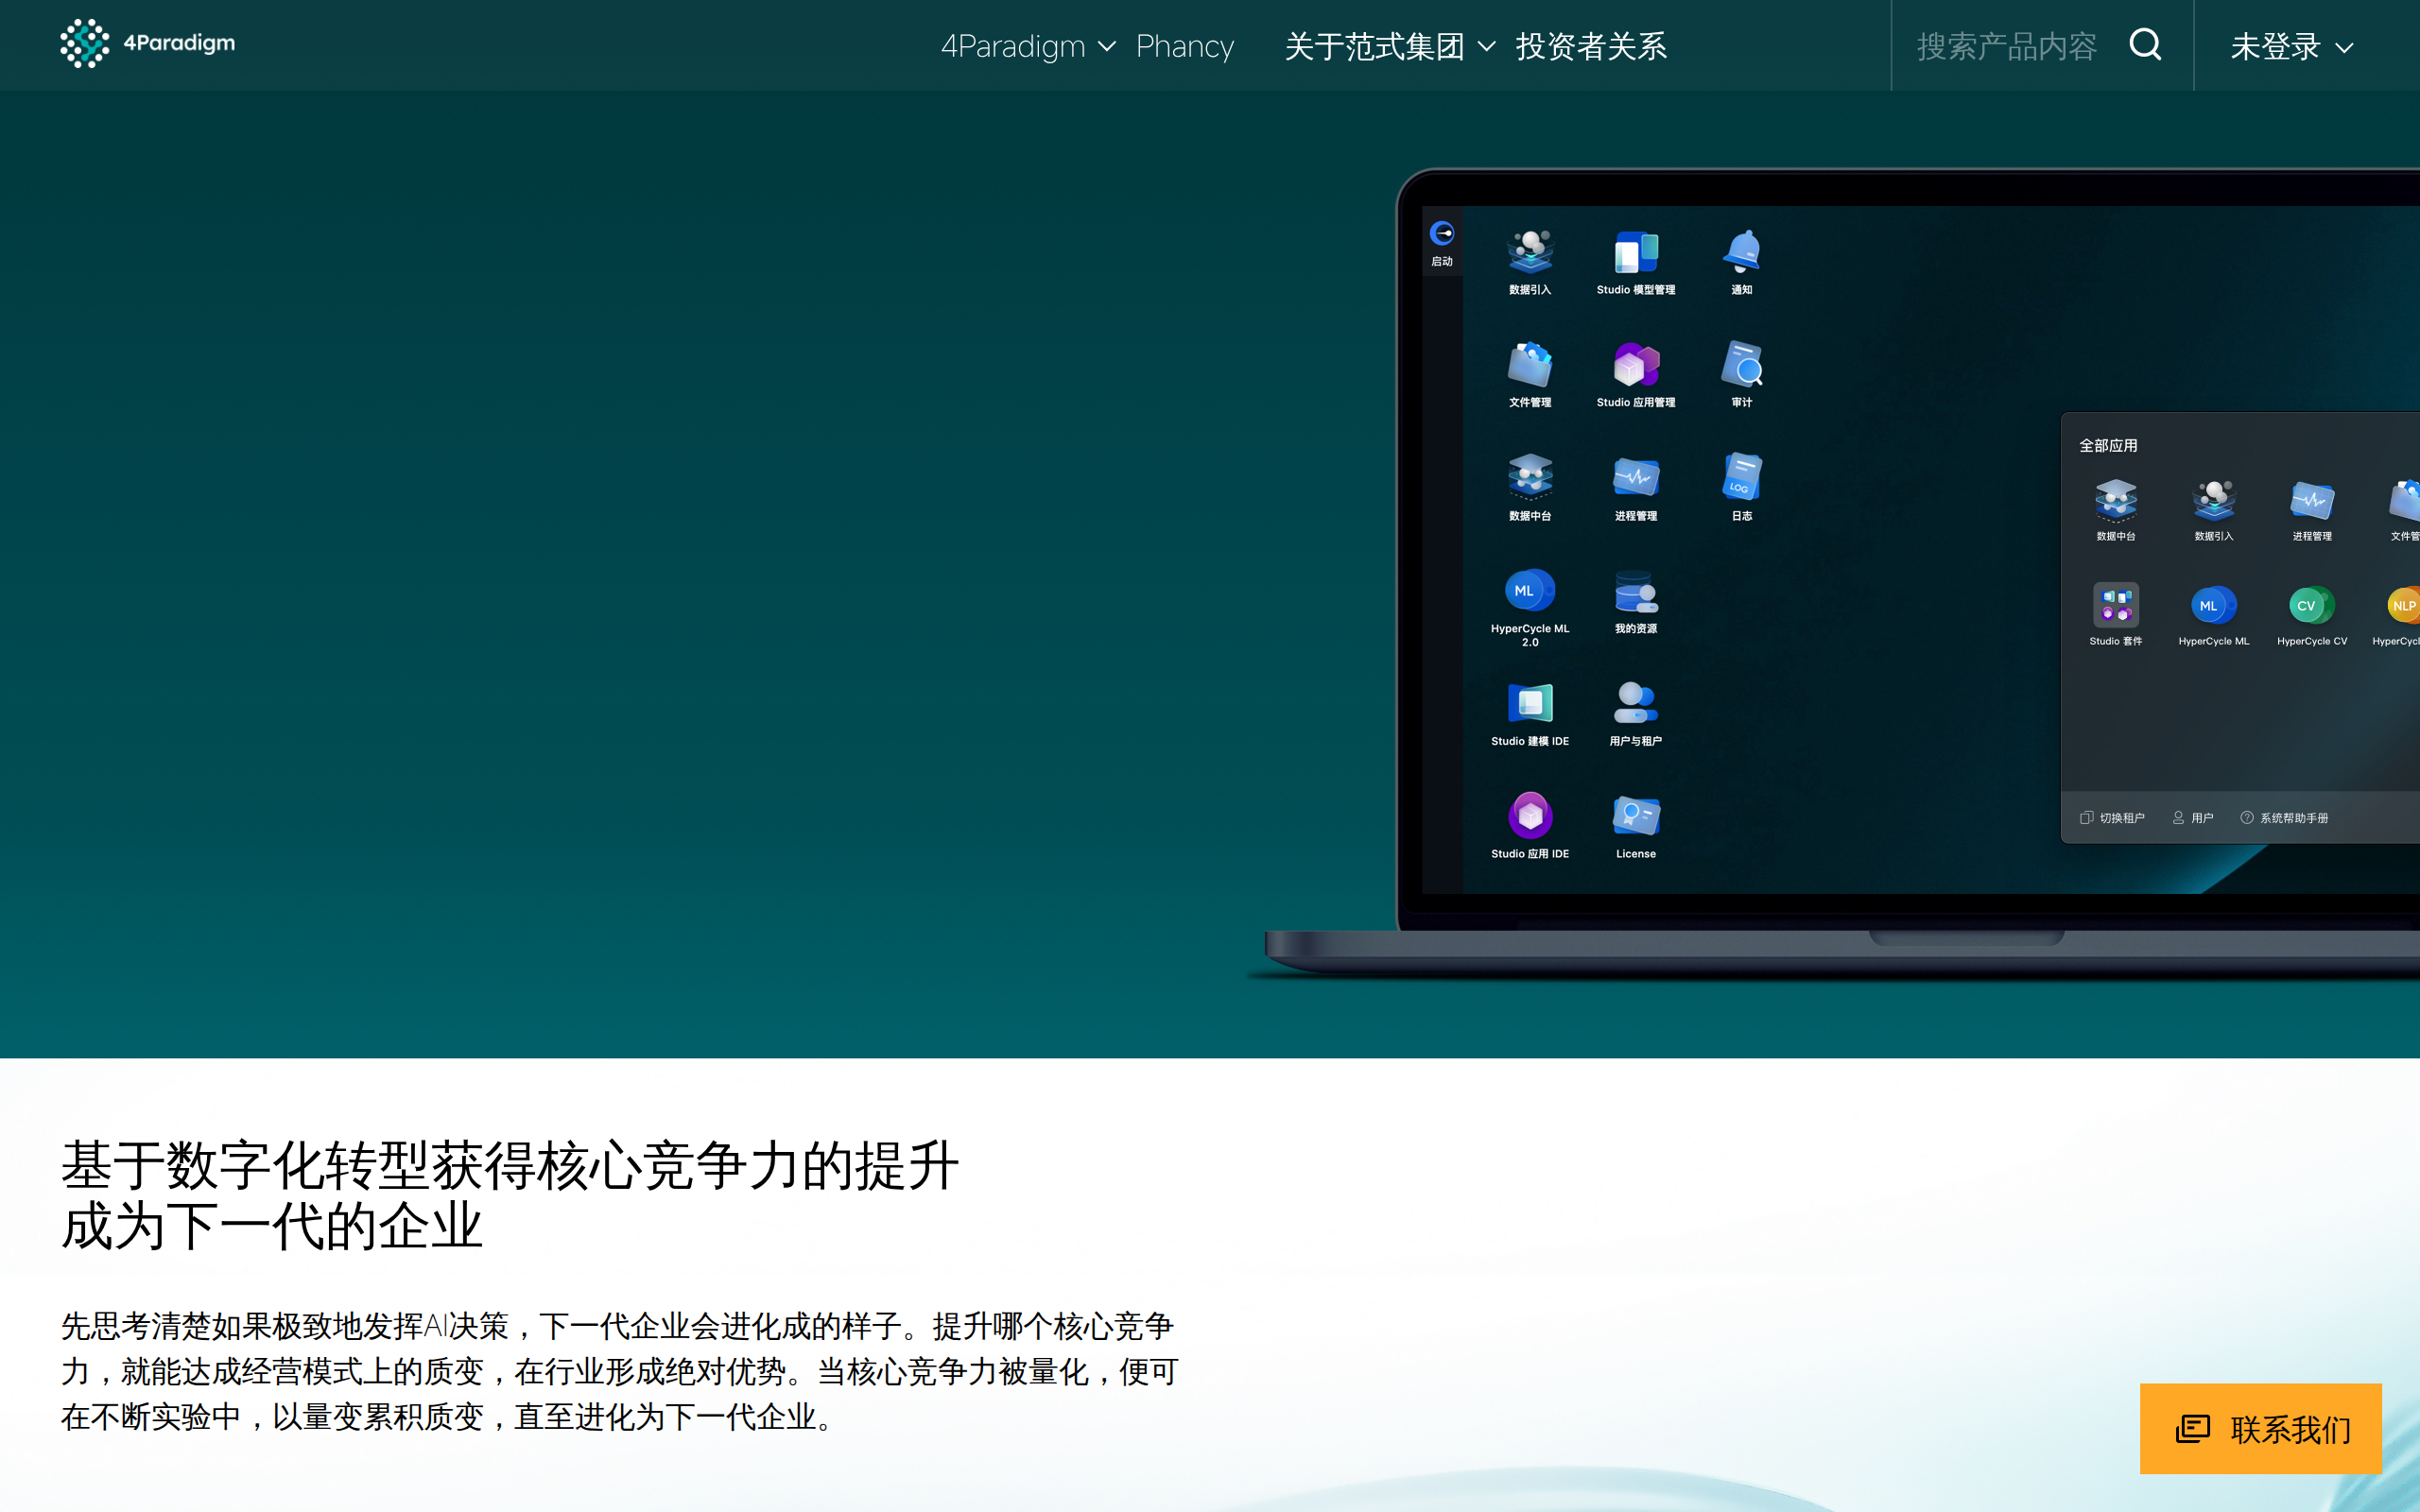Image resolution: width=2420 pixels, height=1512 pixels.
Task: Click the search magnifier icon
Action: tap(2145, 45)
